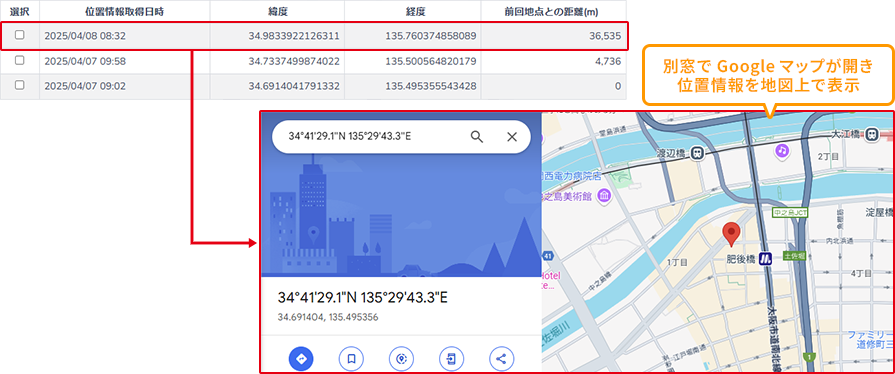Click the 位置情報取得日時 column header
Viewport: 895px width, 374px height.
[x=124, y=11]
